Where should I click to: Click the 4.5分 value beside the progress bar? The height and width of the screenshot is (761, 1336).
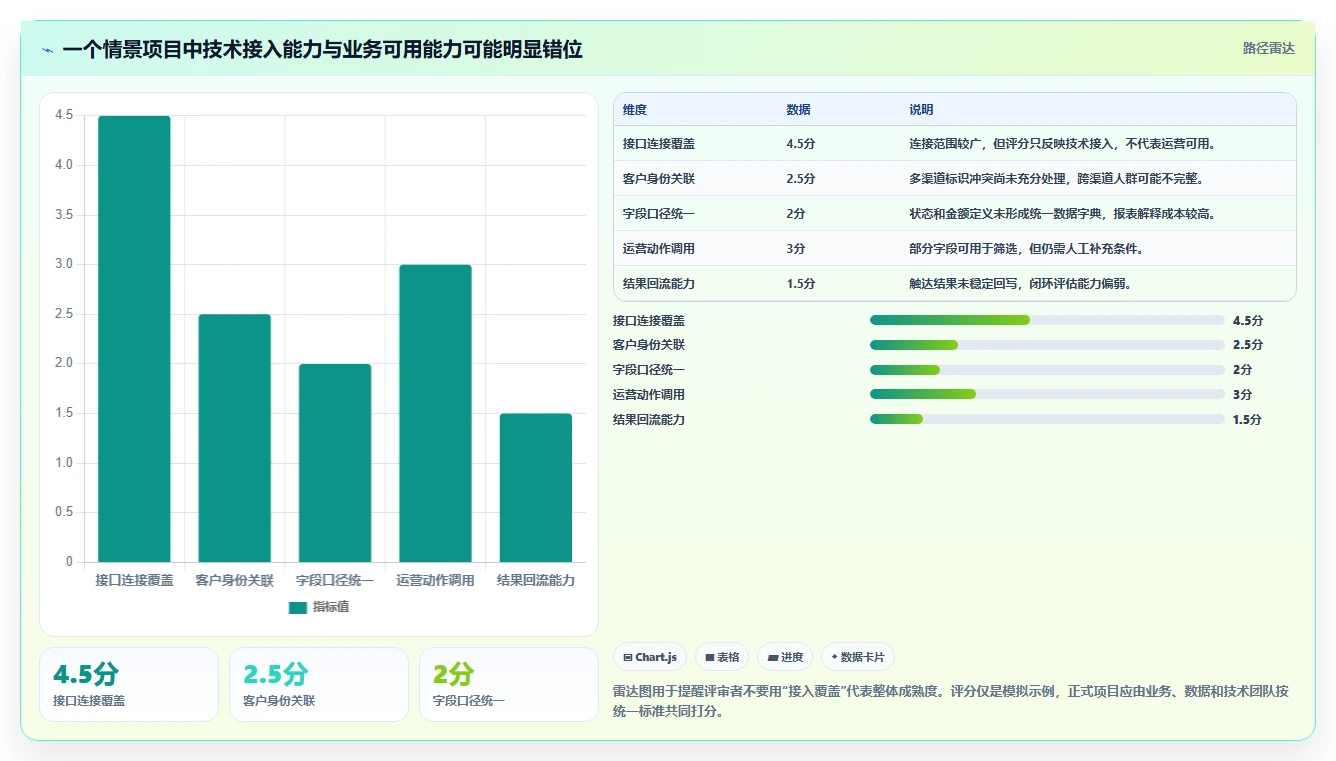(1248, 321)
